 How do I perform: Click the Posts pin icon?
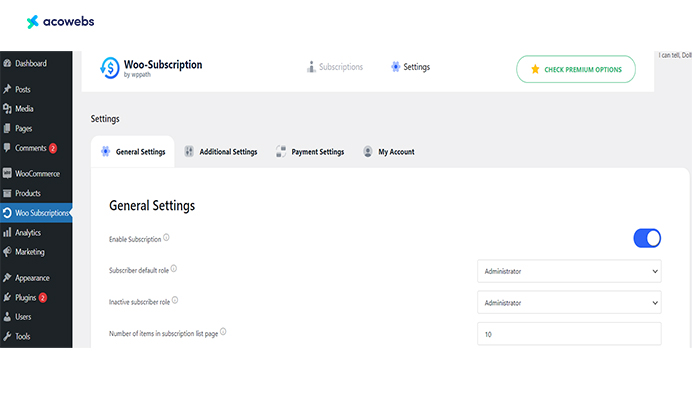click(x=7, y=89)
